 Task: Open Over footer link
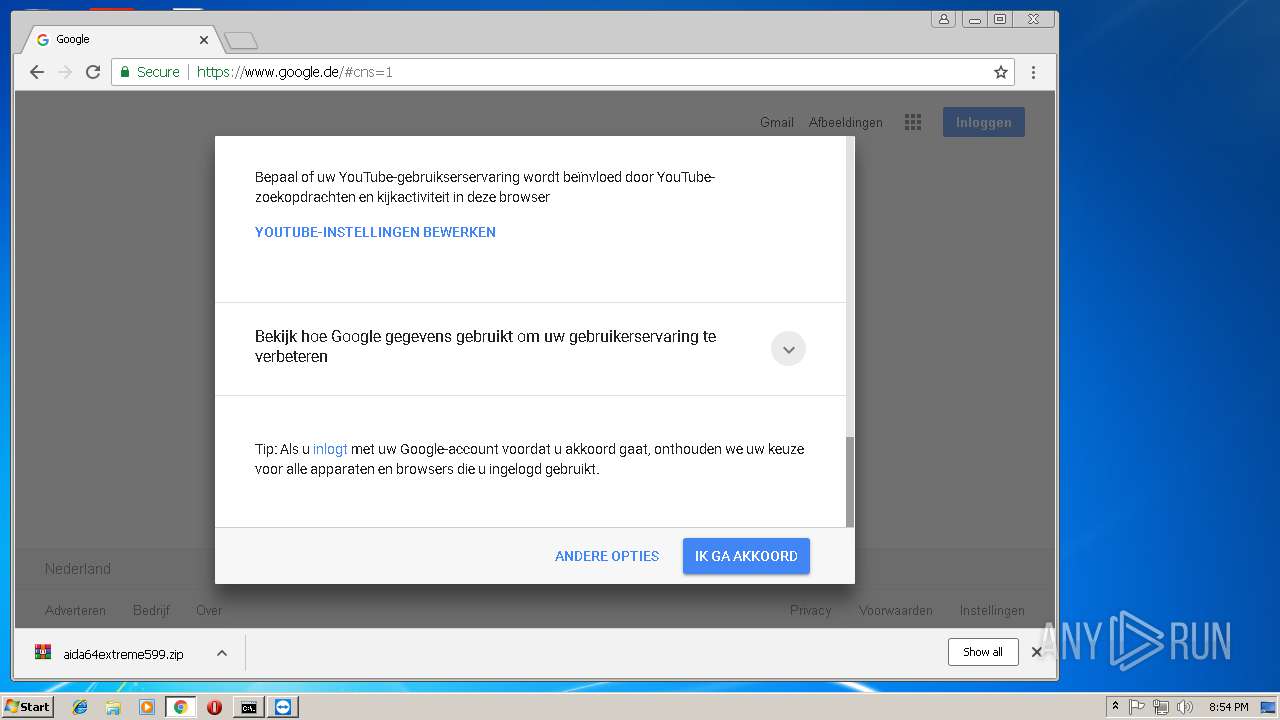tap(209, 610)
